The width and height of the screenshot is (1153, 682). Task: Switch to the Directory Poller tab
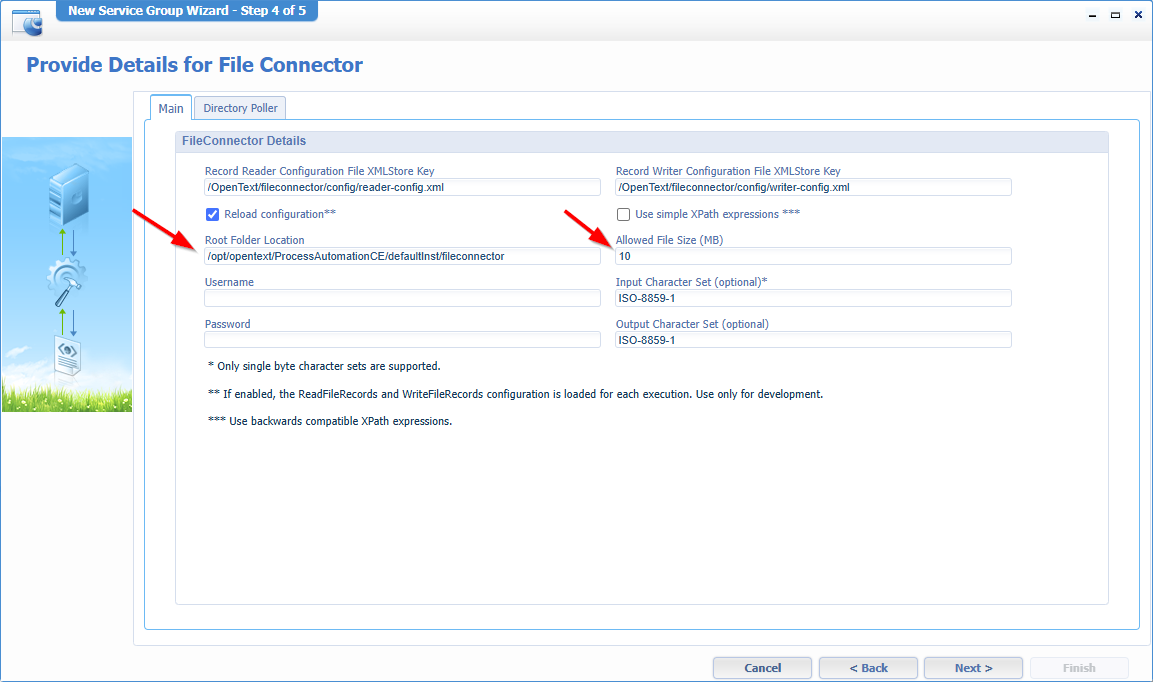(240, 108)
